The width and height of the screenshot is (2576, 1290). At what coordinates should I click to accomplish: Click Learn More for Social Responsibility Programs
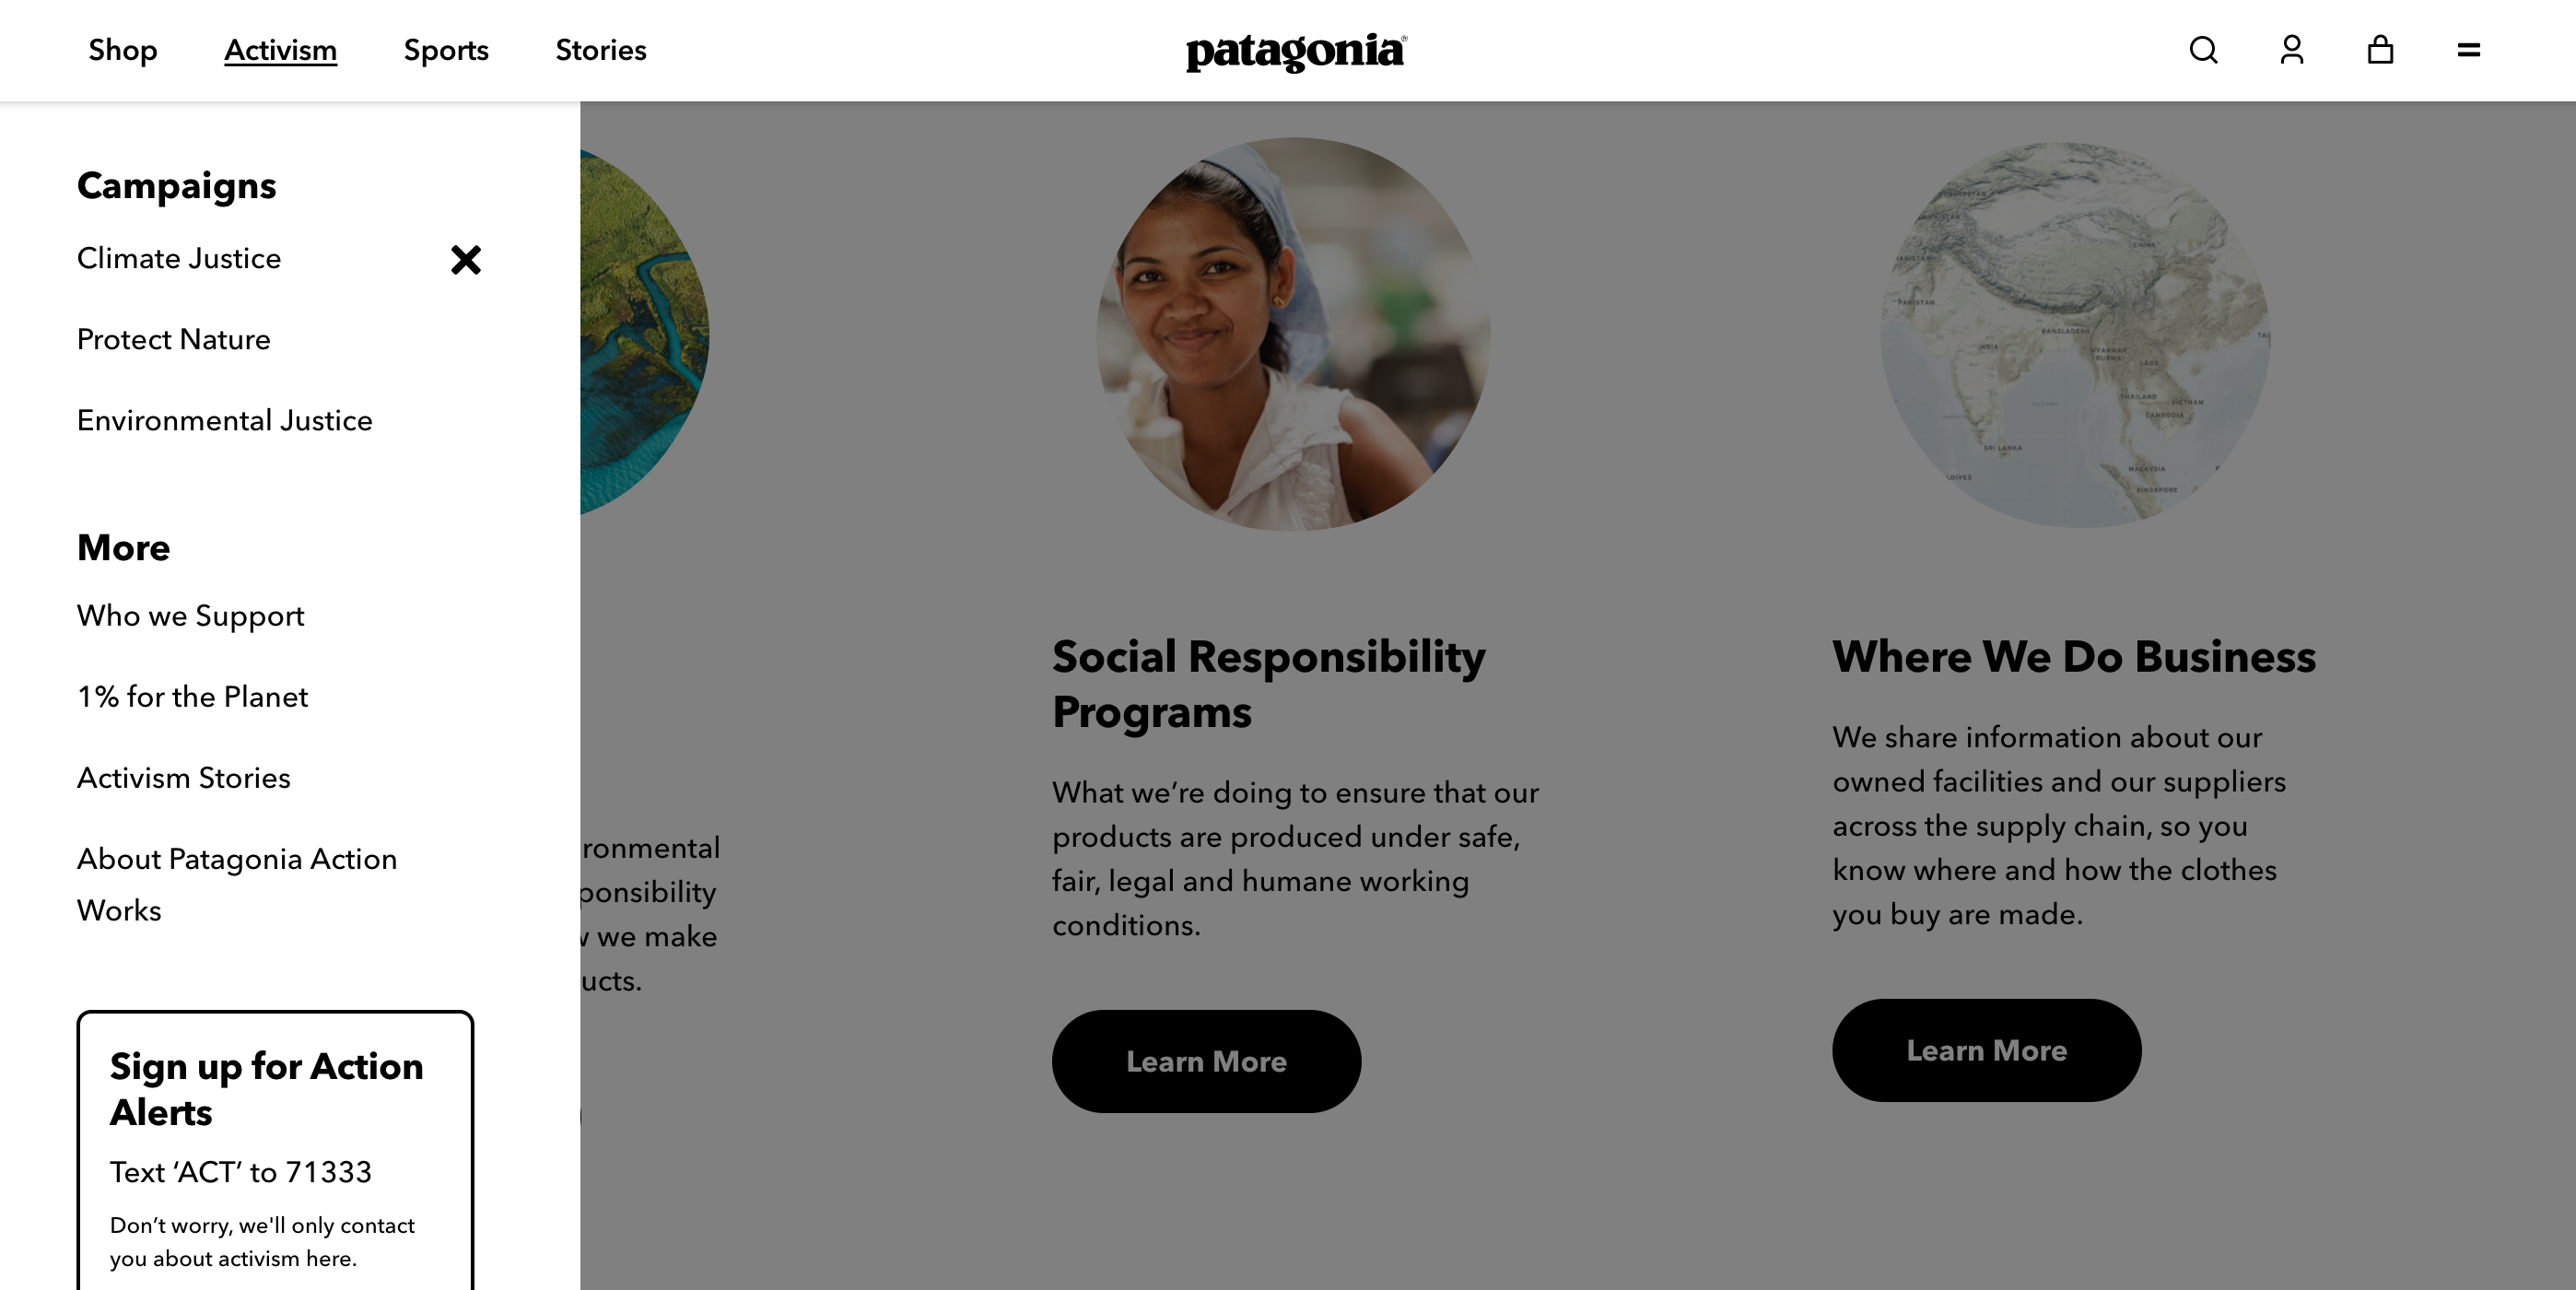pos(1206,1061)
